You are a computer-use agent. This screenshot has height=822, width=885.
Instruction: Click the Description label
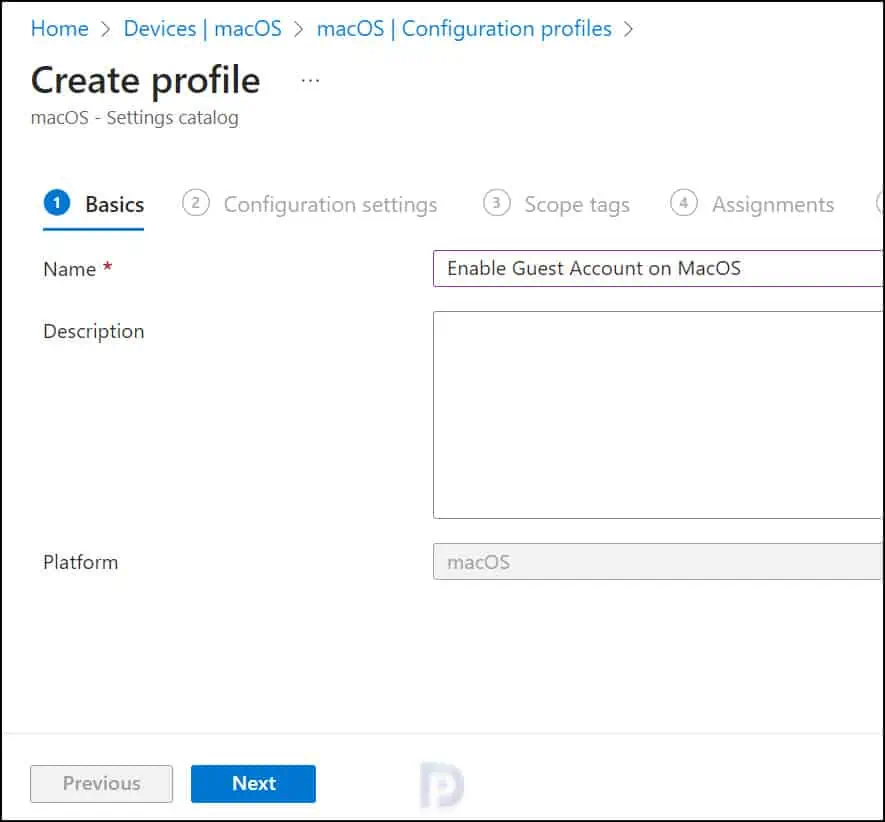coord(94,331)
